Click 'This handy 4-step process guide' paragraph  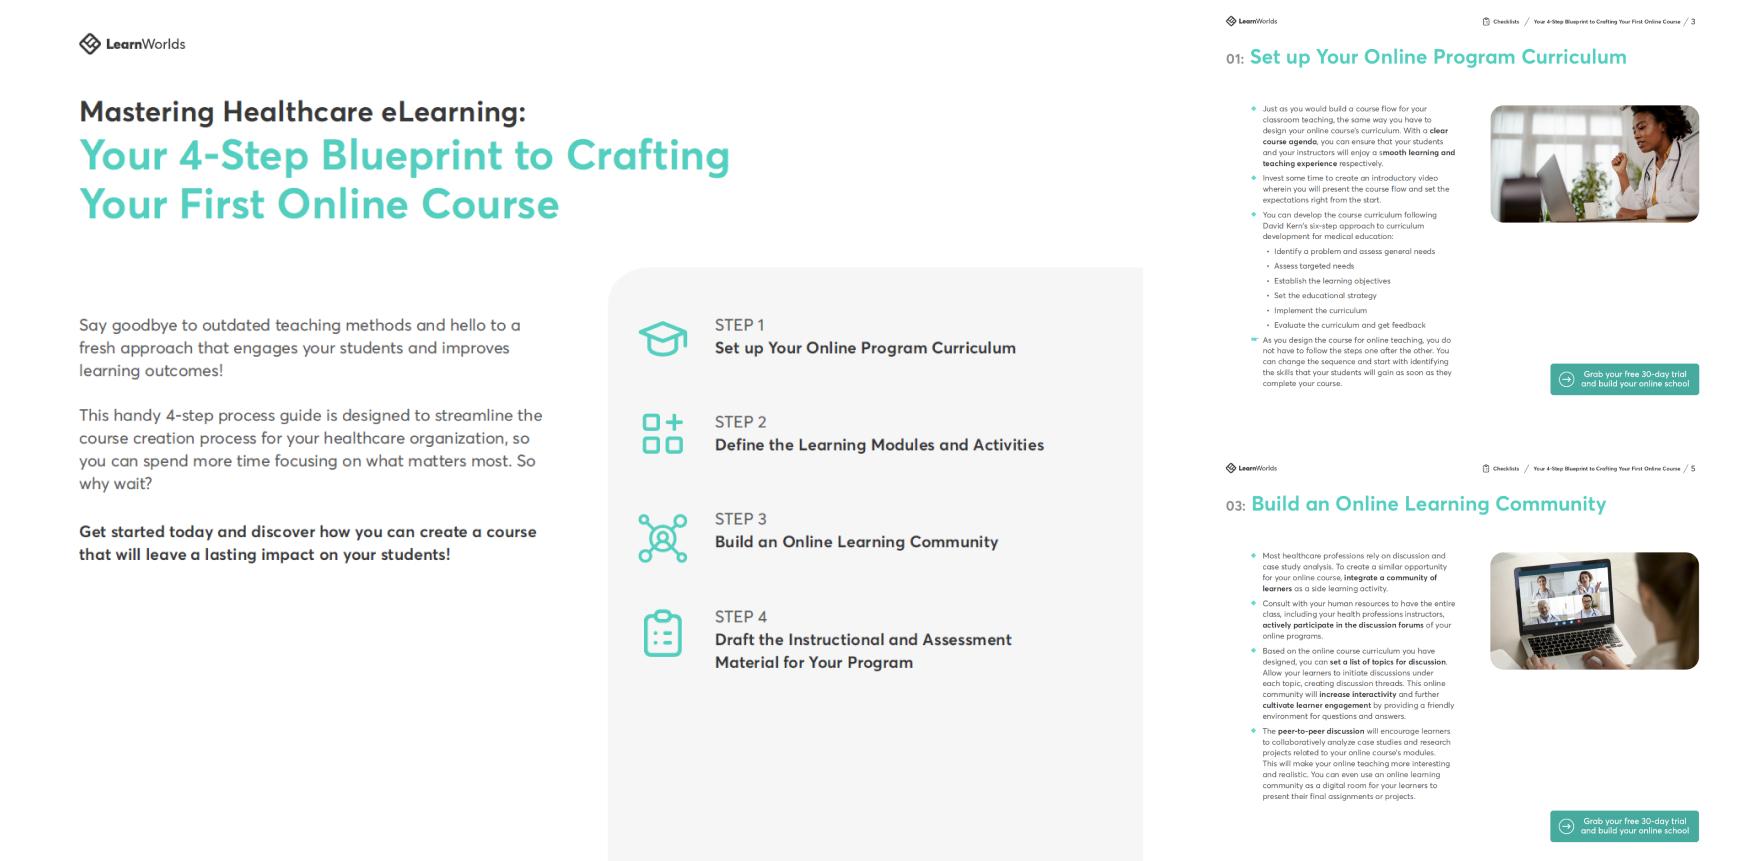coord(311,449)
